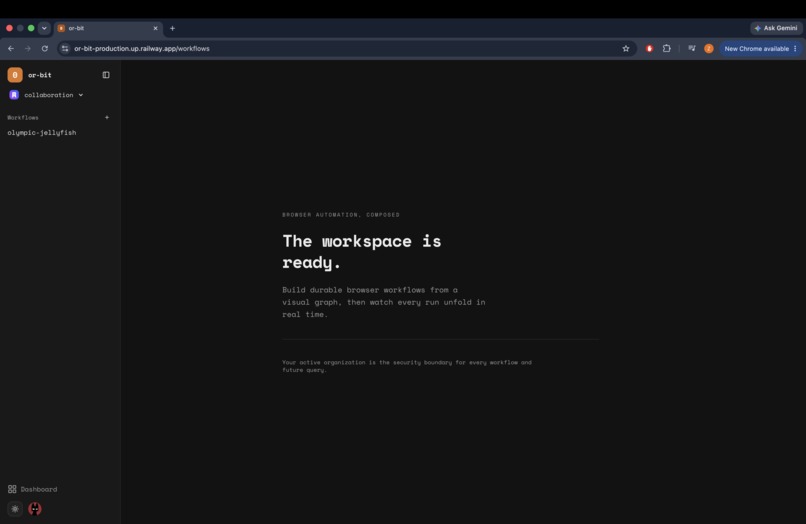The height and width of the screenshot is (524, 806).
Task: Add a new workflow with plus icon
Action: (x=107, y=117)
